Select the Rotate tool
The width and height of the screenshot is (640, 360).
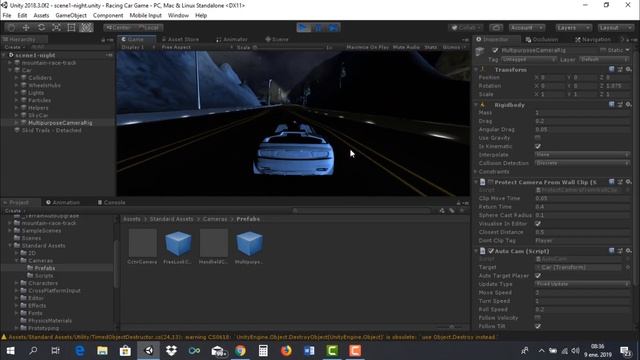click(41, 27)
